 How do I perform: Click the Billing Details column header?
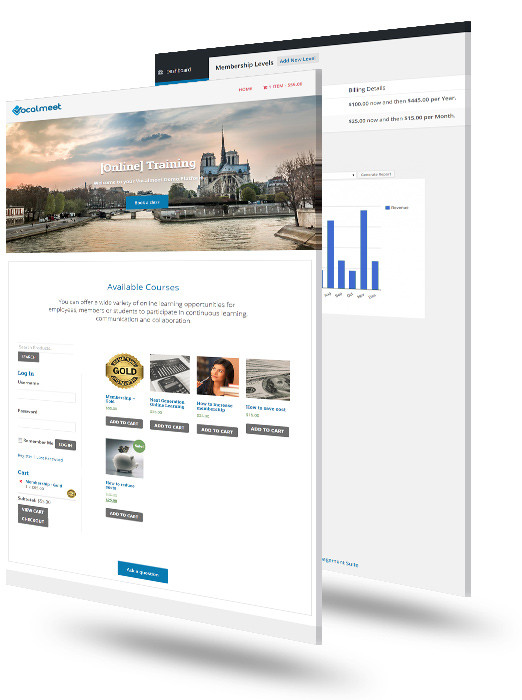(367, 89)
